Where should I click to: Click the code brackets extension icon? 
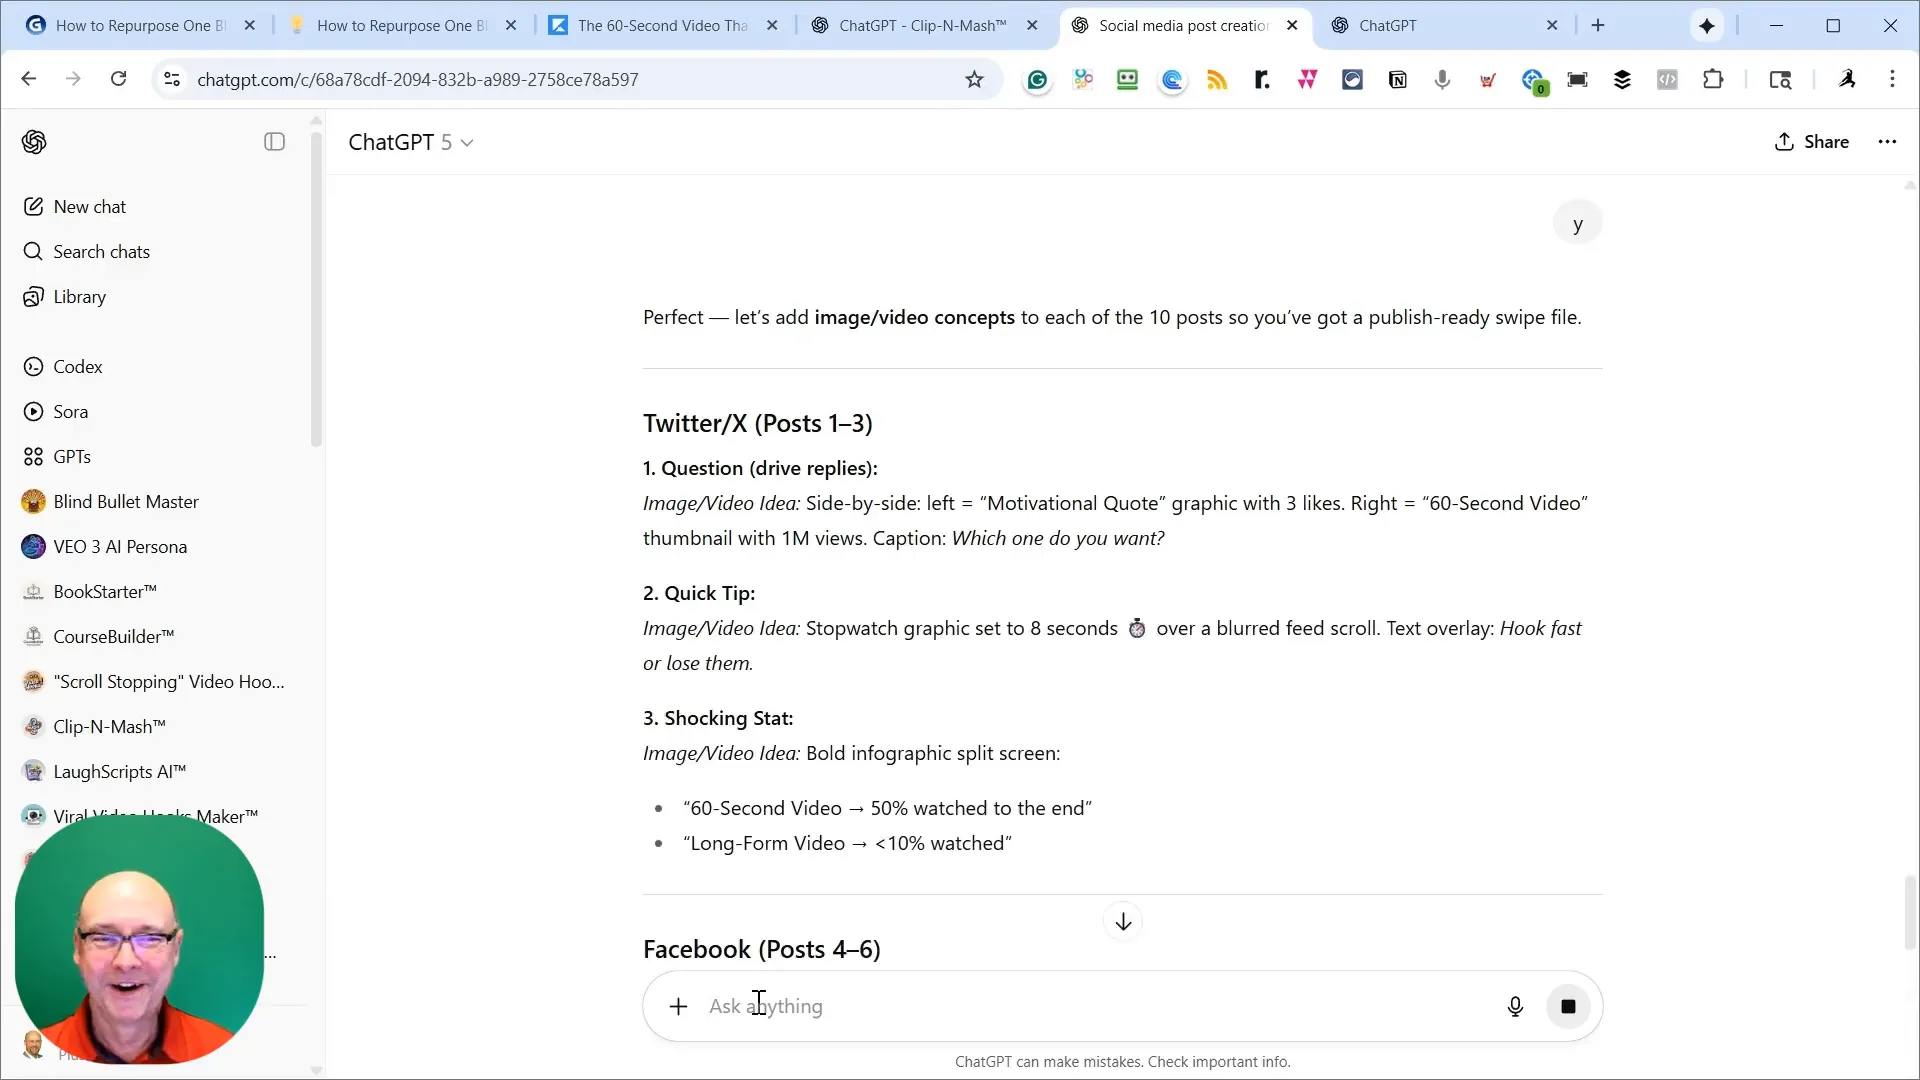1667,80
